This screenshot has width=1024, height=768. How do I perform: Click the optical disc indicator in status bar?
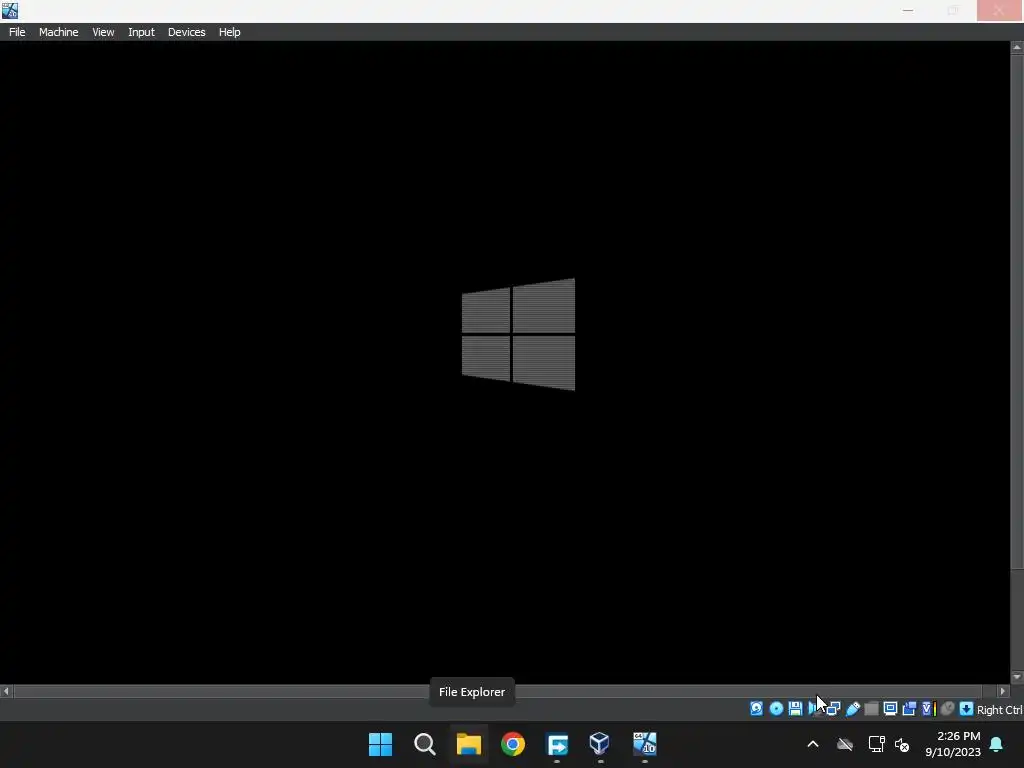(x=776, y=709)
